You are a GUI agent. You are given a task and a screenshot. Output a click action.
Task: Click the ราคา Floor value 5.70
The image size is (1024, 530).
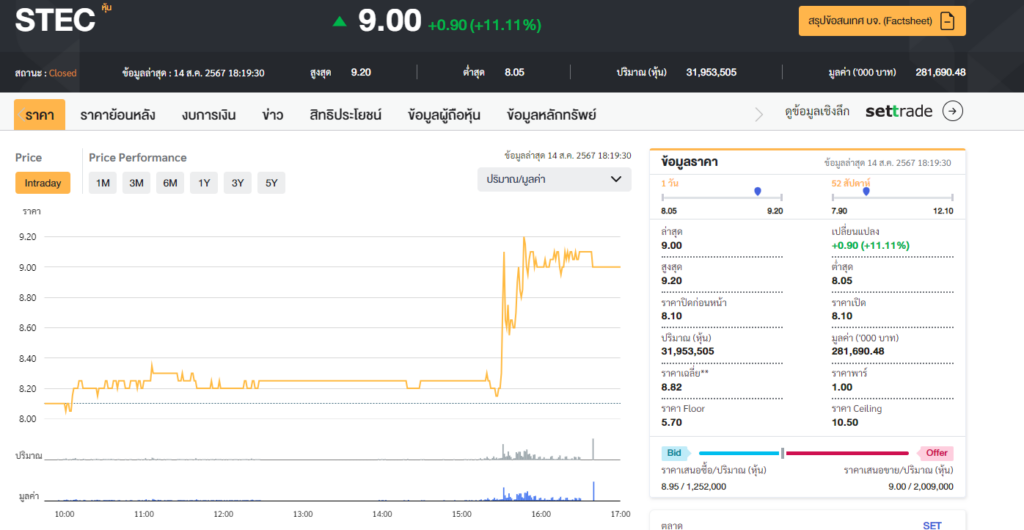671,422
